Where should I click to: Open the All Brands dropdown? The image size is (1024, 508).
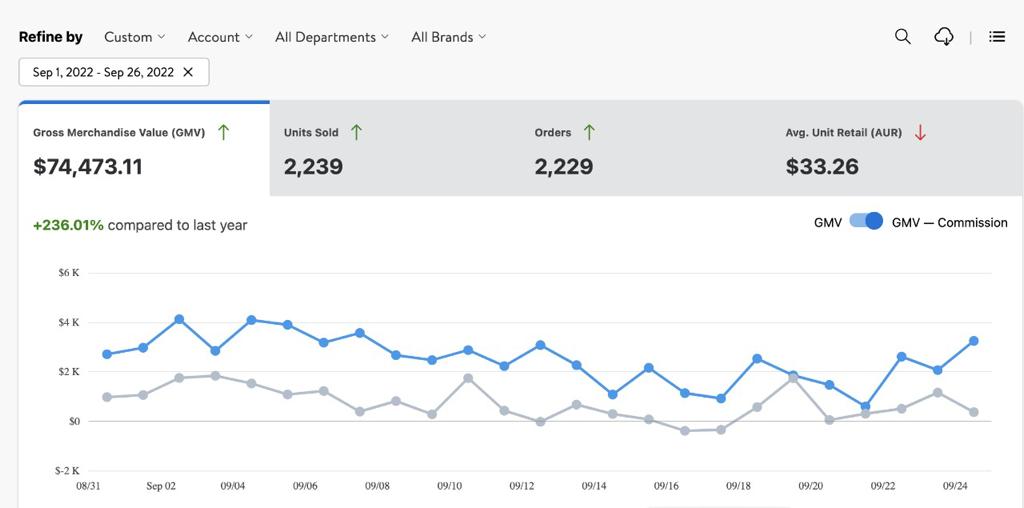[448, 37]
